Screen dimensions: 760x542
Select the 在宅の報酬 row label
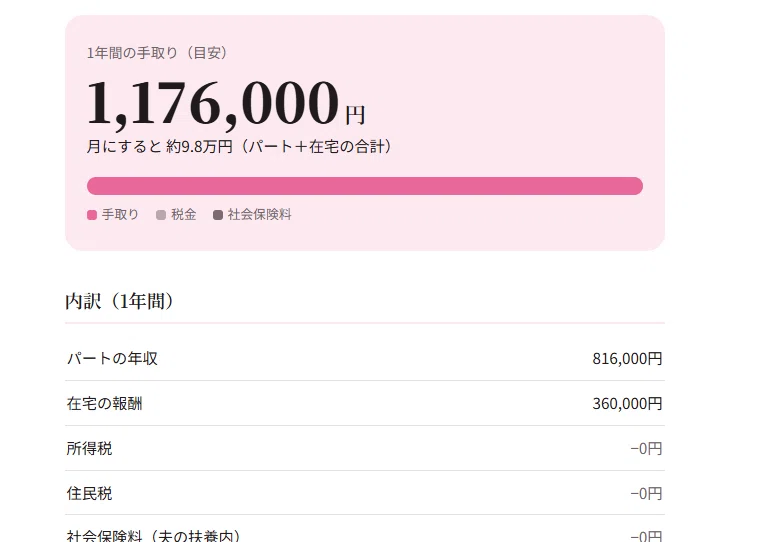(105, 404)
